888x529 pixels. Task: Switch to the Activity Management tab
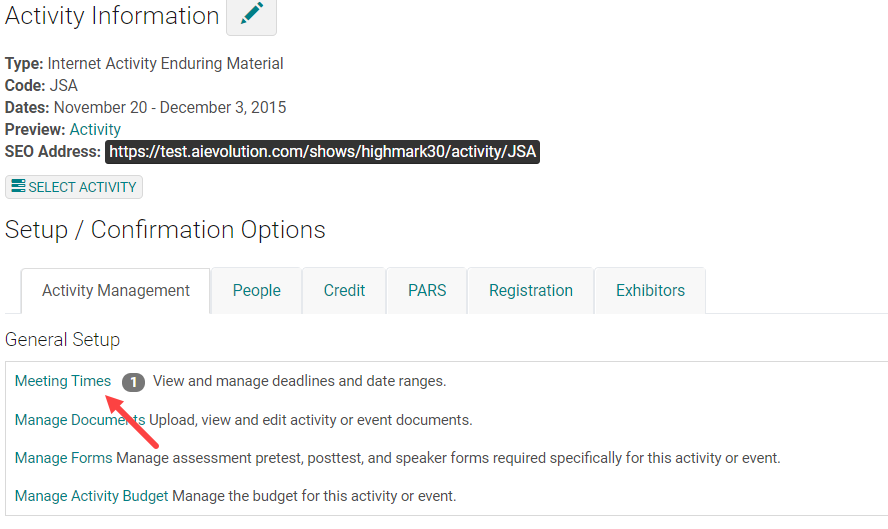[x=116, y=291]
